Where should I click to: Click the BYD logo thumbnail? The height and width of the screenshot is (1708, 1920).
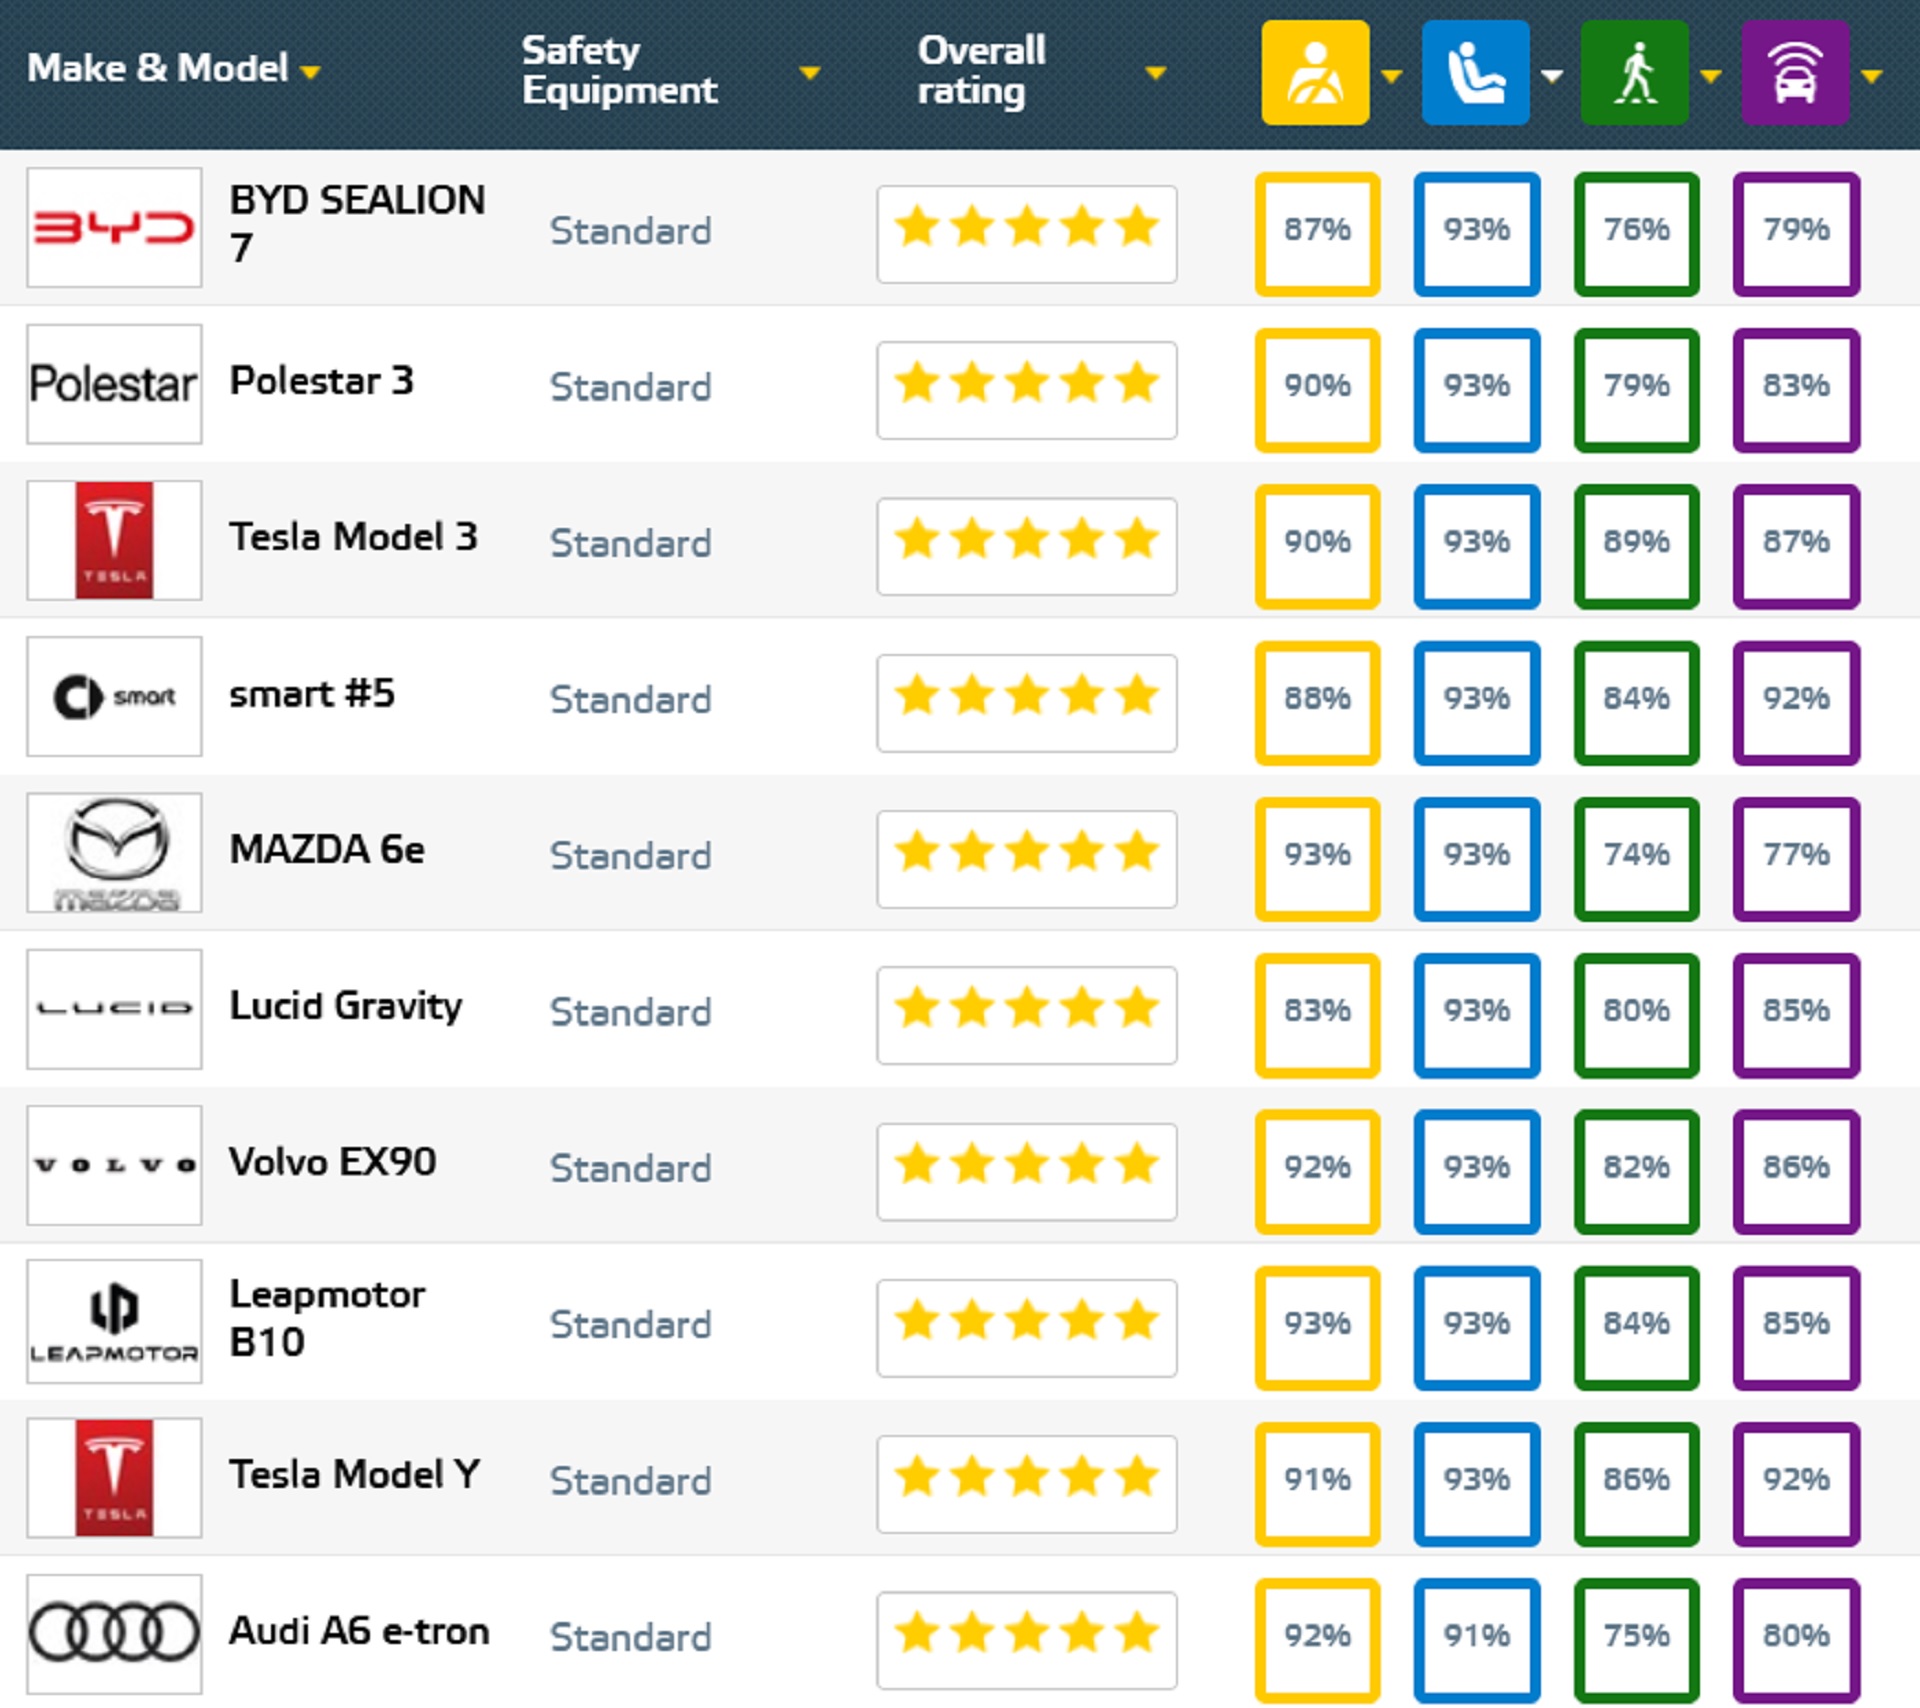(114, 228)
